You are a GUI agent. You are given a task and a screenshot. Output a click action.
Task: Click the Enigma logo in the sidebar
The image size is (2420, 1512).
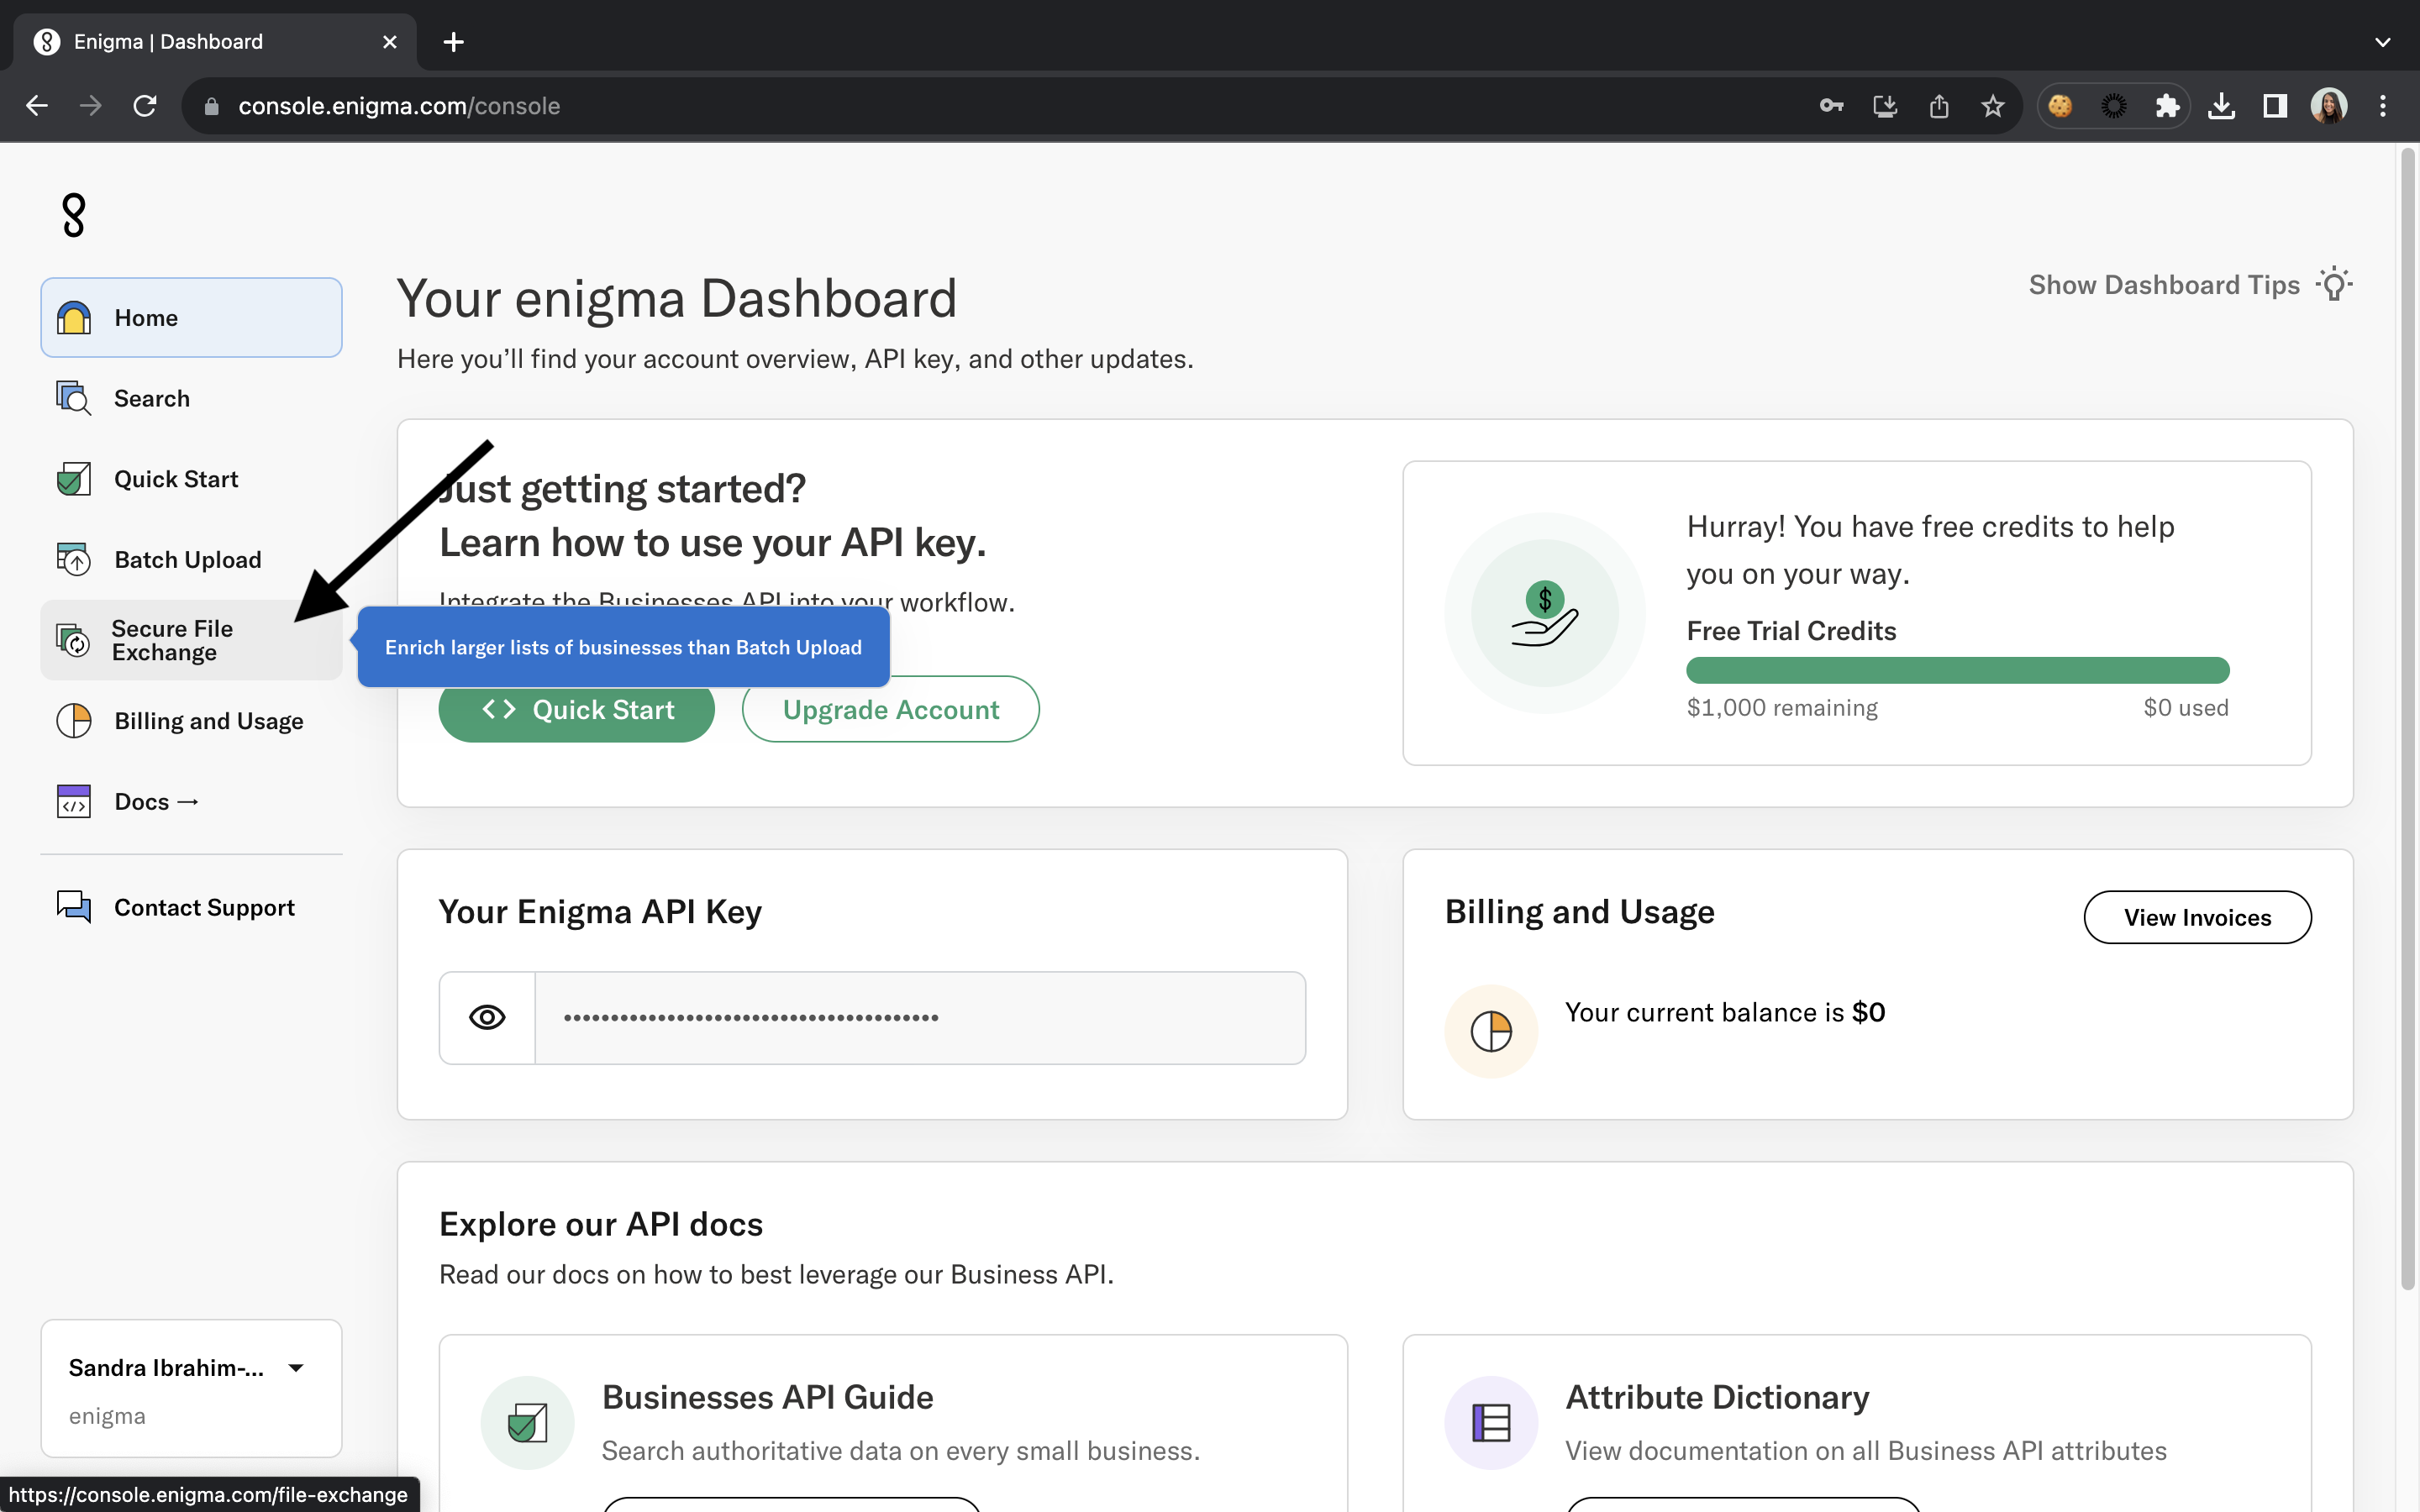(74, 215)
